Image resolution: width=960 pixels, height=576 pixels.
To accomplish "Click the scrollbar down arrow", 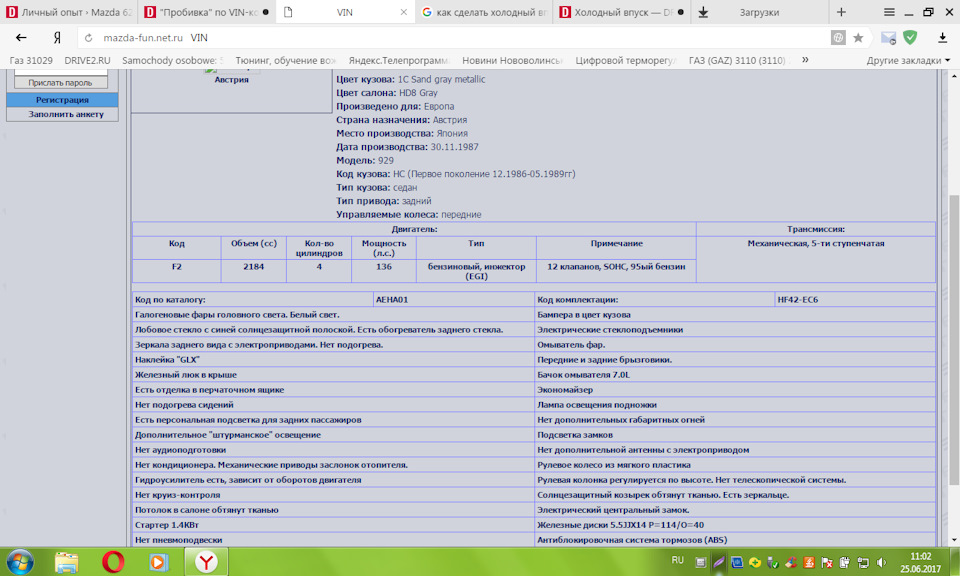I will pos(954,540).
